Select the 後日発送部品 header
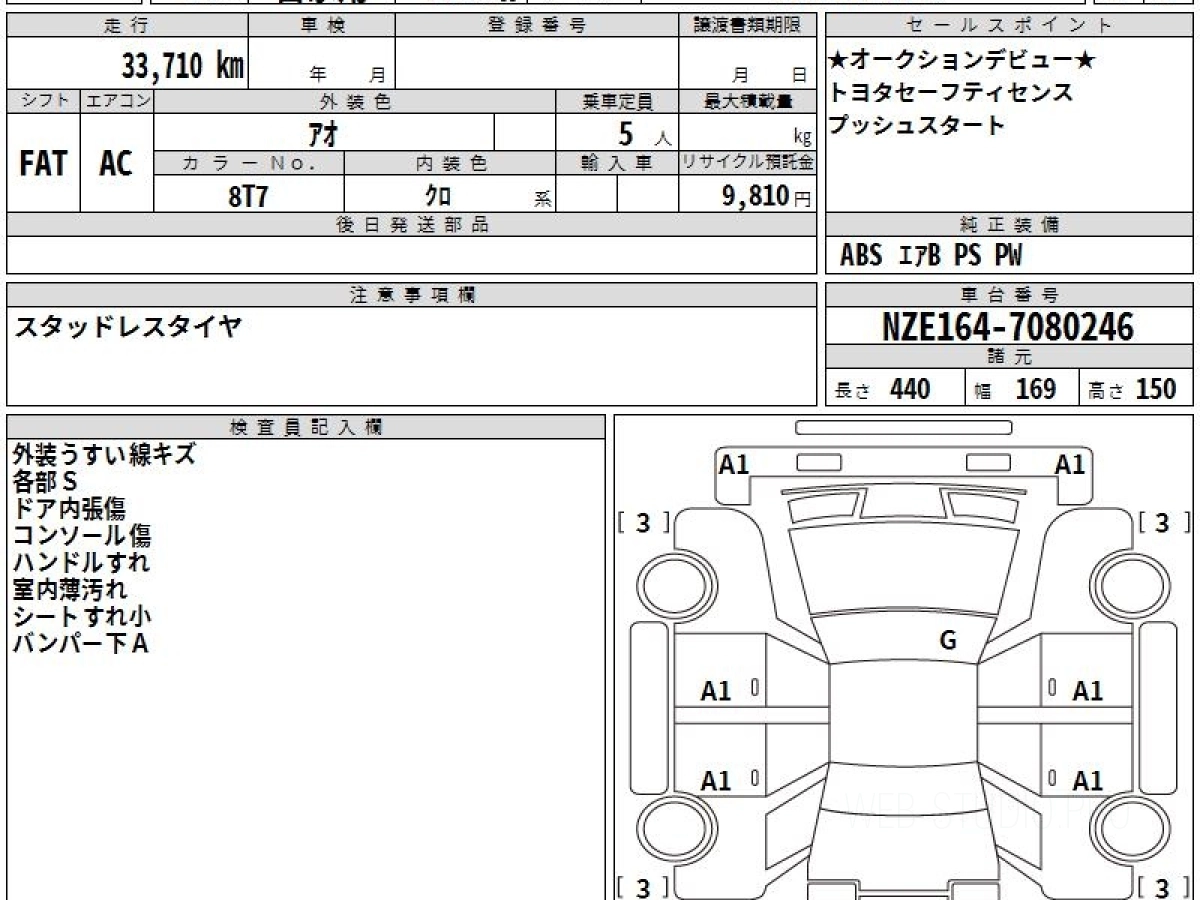This screenshot has width=1200, height=900. (x=411, y=225)
